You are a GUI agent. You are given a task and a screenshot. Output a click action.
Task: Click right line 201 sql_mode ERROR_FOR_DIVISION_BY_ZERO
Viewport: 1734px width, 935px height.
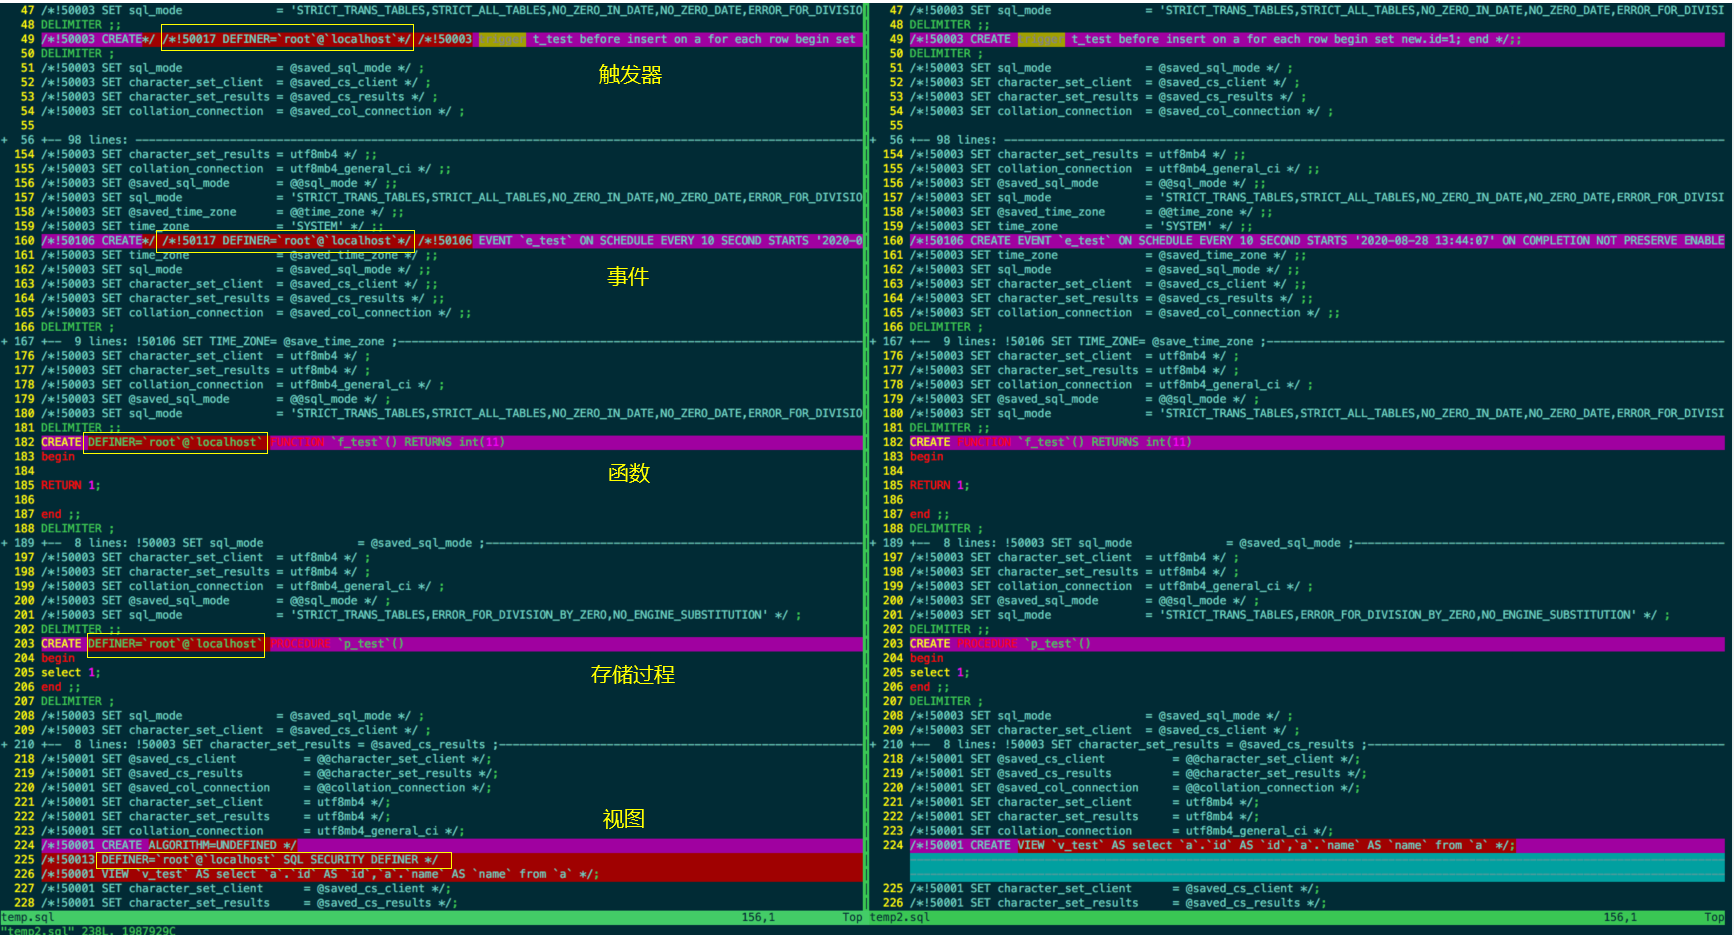coord(1290,615)
